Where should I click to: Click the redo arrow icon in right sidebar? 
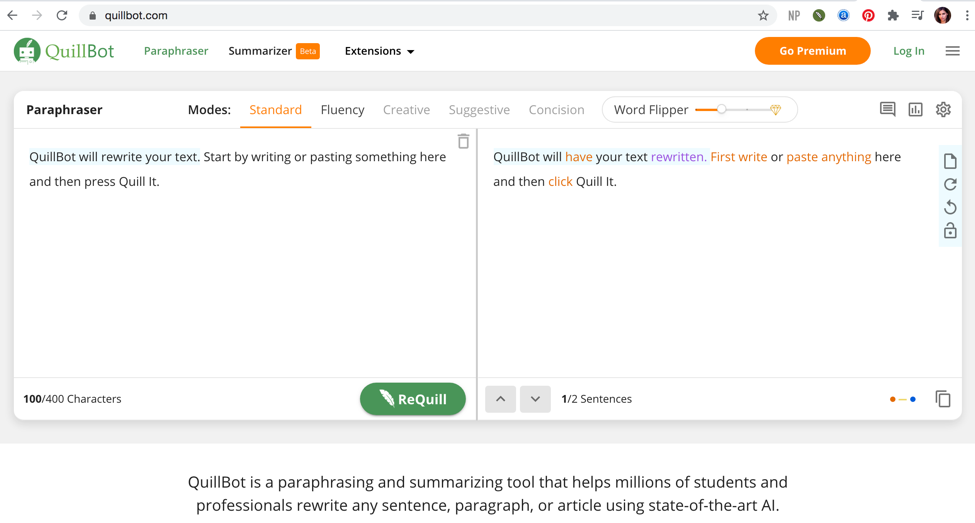tap(950, 184)
